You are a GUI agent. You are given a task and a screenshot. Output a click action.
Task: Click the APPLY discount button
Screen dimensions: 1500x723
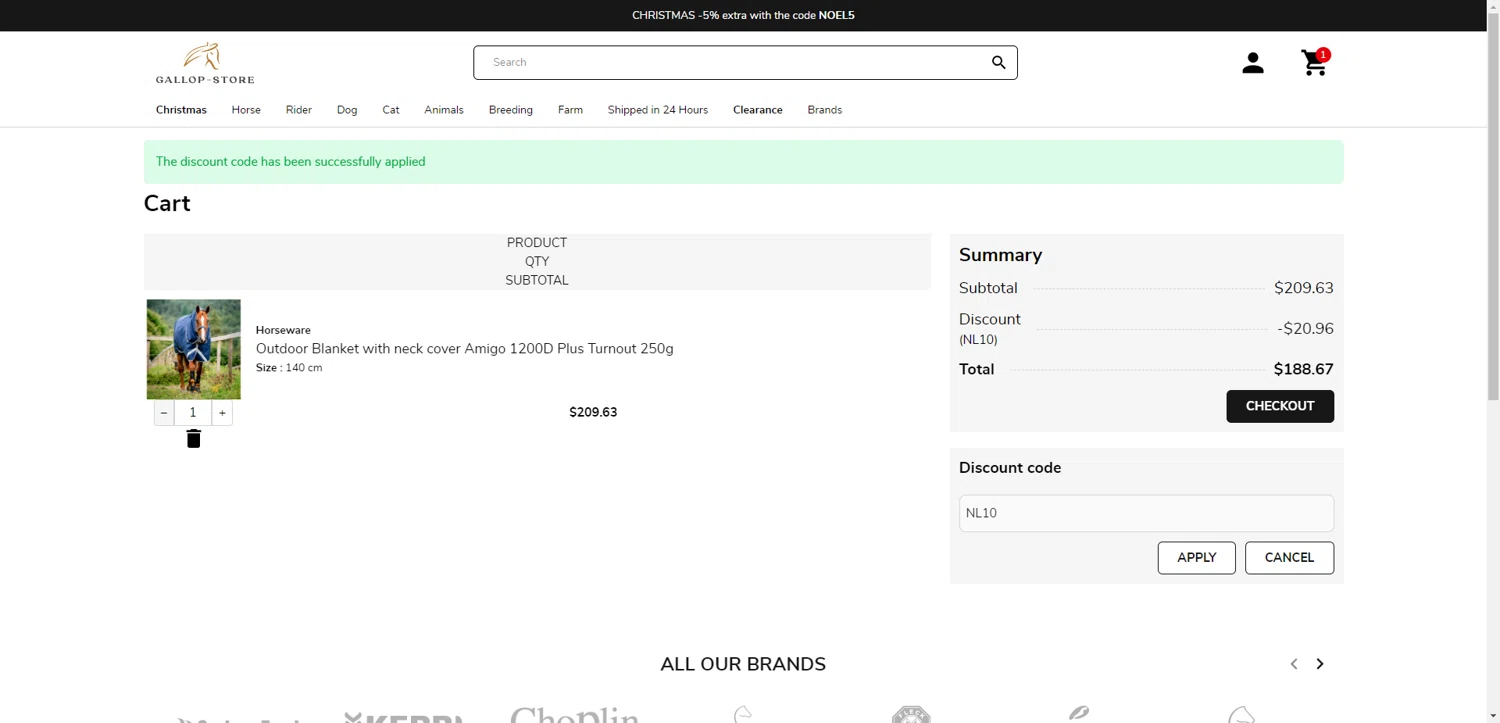pos(1197,558)
